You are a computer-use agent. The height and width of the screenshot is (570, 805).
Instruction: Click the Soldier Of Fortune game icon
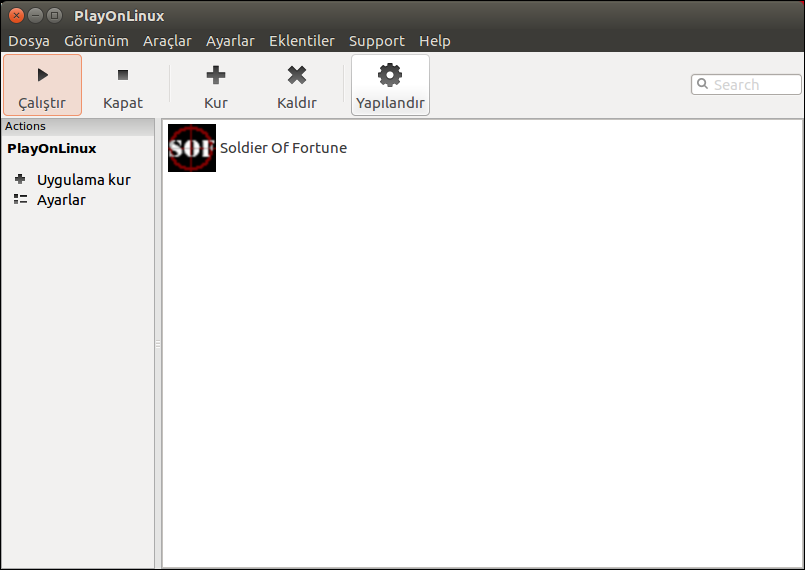click(x=192, y=148)
